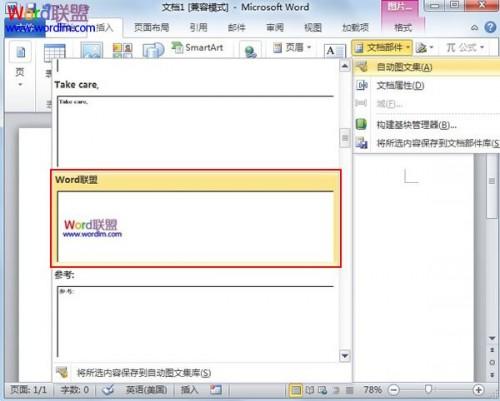Switch to Draft view
Screen dimensions: 500x401
click(x=349, y=390)
